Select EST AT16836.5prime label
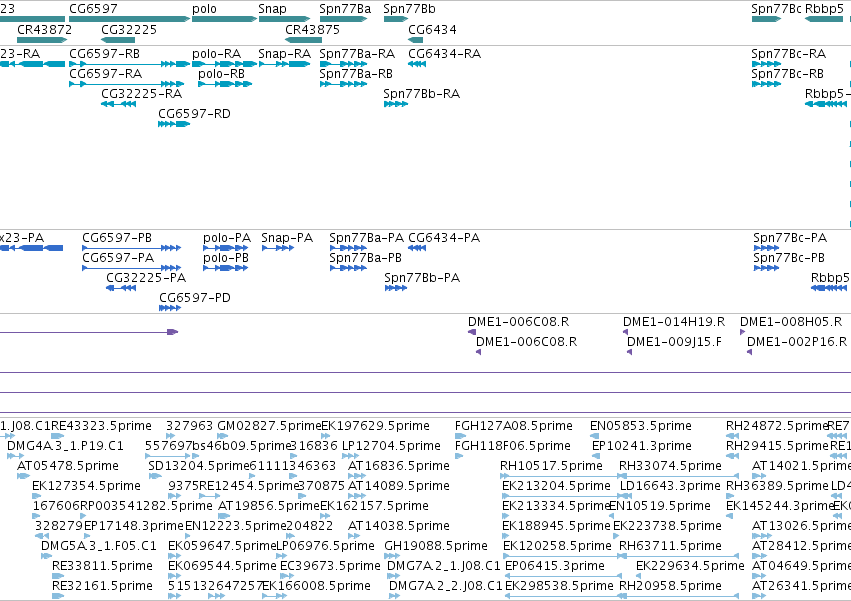Image resolution: width=851 pixels, height=601 pixels. [399, 466]
